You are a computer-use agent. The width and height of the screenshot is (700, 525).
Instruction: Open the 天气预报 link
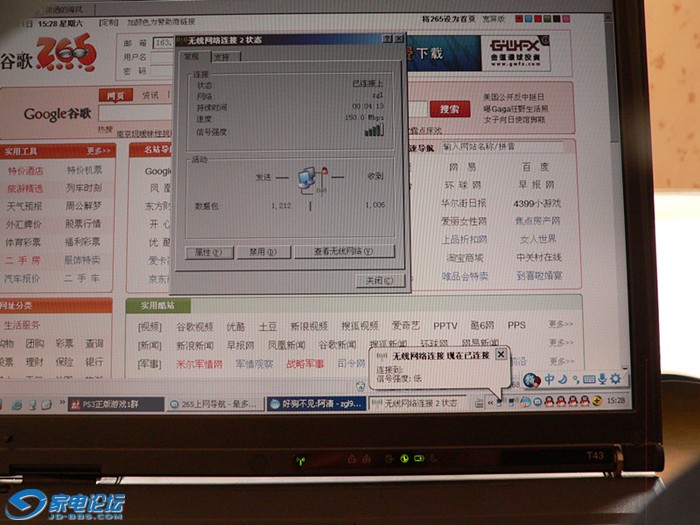(x=24, y=206)
